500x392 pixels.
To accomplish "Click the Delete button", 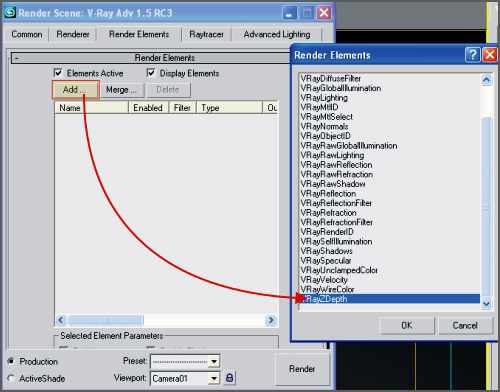I will [x=168, y=90].
